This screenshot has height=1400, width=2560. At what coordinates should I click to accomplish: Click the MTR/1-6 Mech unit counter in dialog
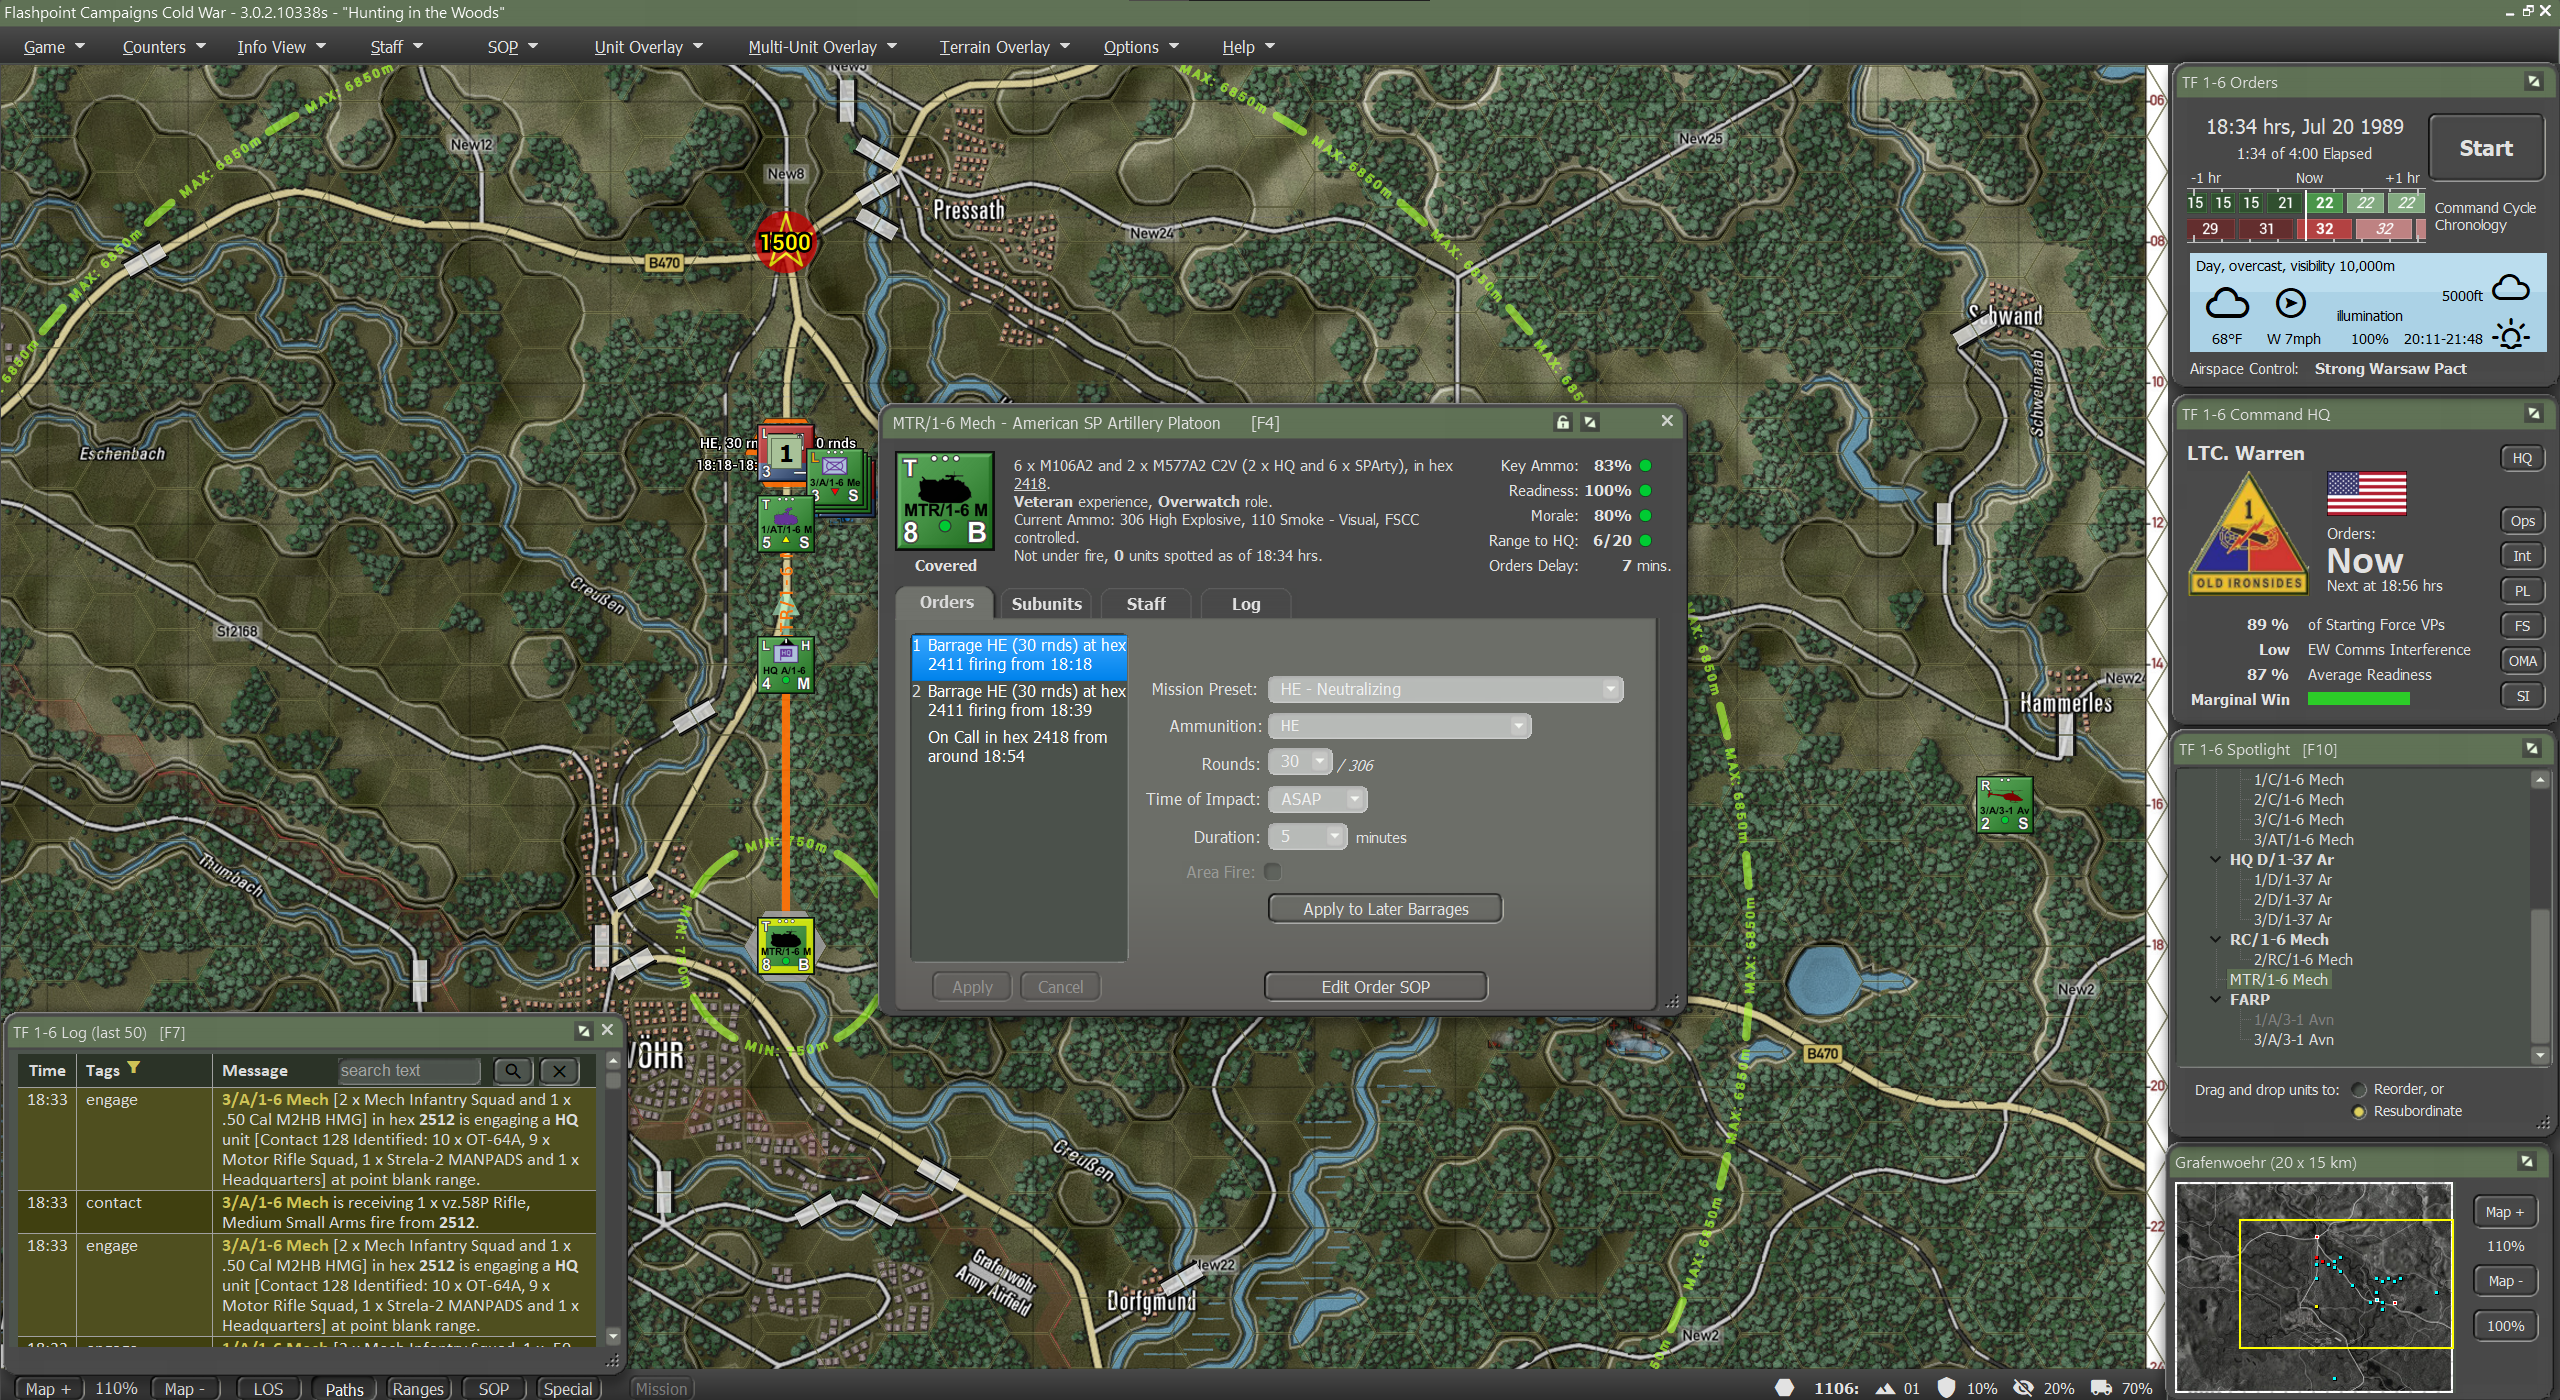pos(944,502)
